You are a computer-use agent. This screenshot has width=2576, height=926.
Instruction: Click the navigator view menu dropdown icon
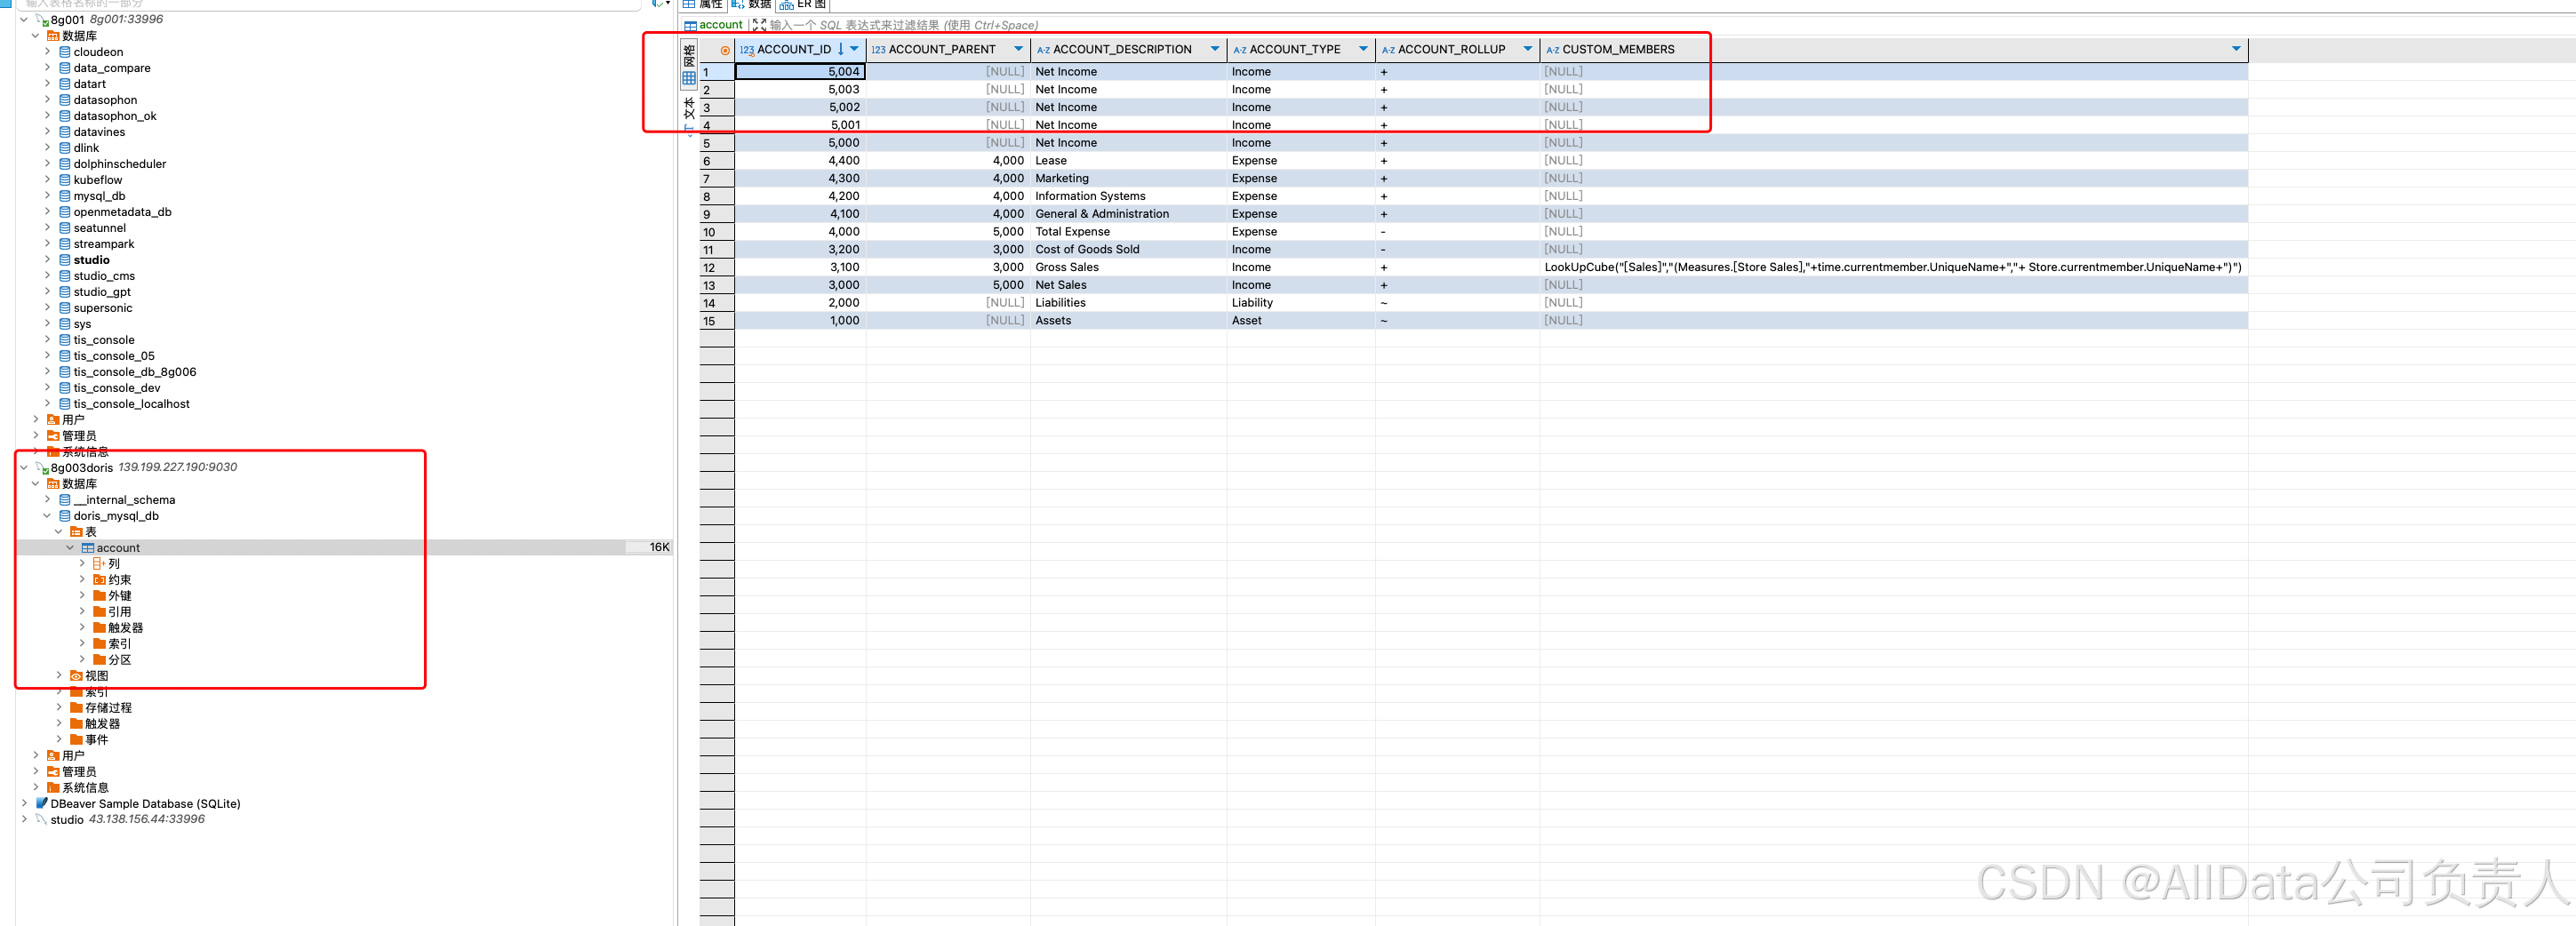point(668,4)
